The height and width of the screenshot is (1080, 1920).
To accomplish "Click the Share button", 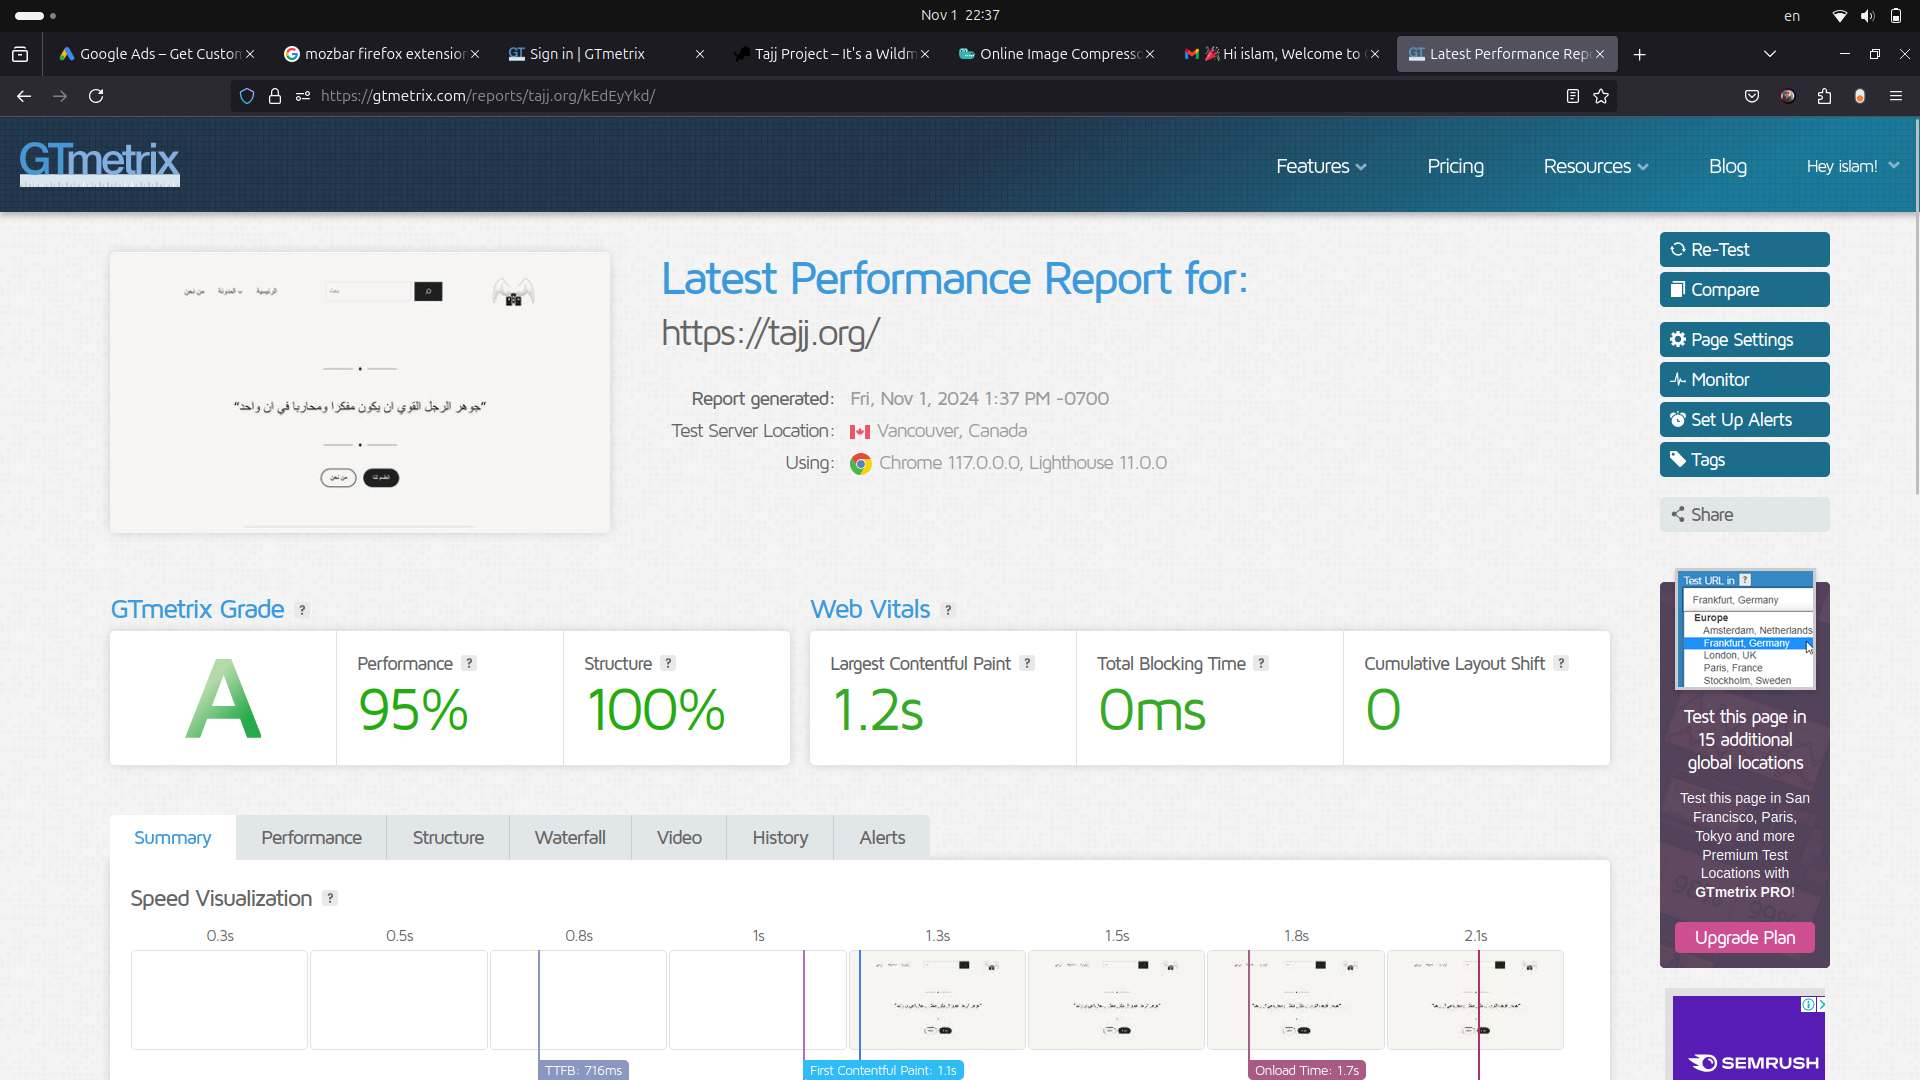I will (1744, 514).
